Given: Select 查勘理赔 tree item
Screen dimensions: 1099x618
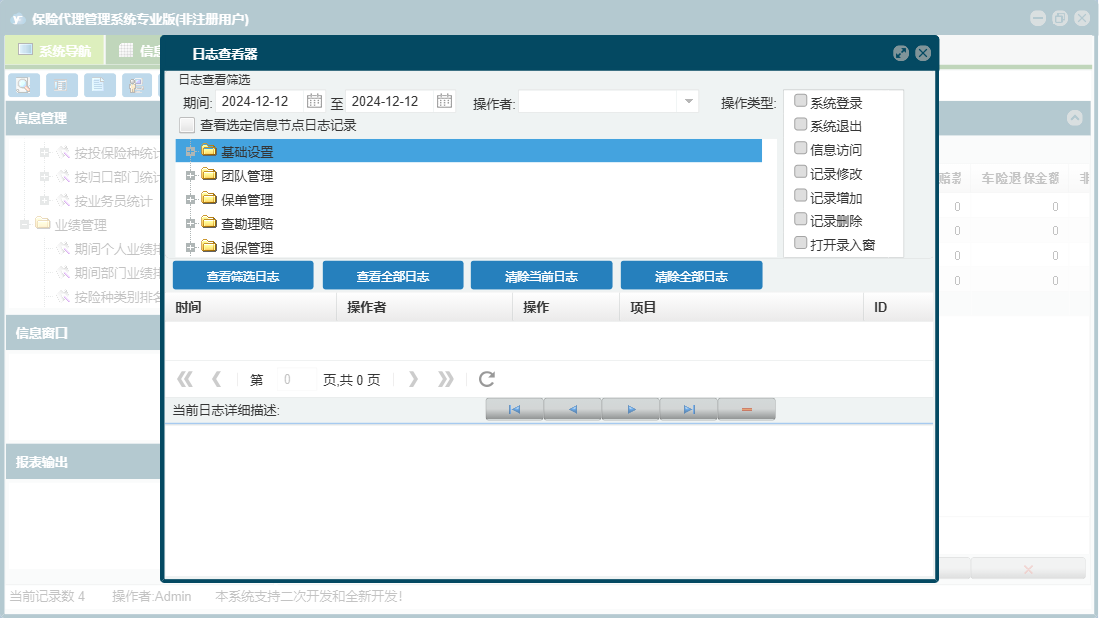Looking at the screenshot, I should coord(247,224).
